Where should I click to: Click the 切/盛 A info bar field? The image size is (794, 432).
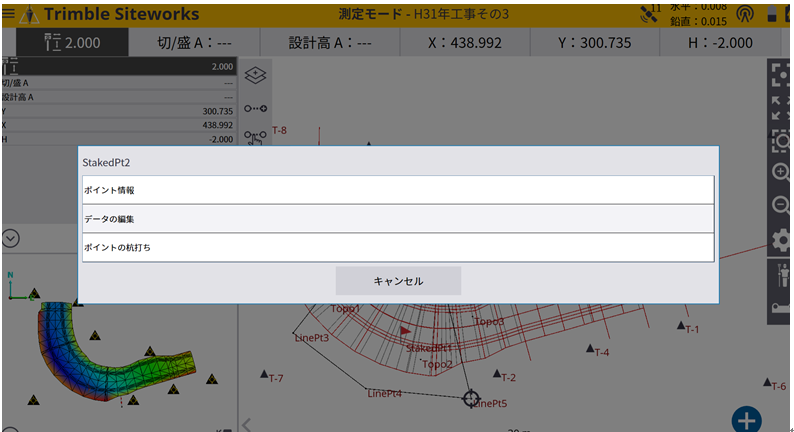pos(194,43)
